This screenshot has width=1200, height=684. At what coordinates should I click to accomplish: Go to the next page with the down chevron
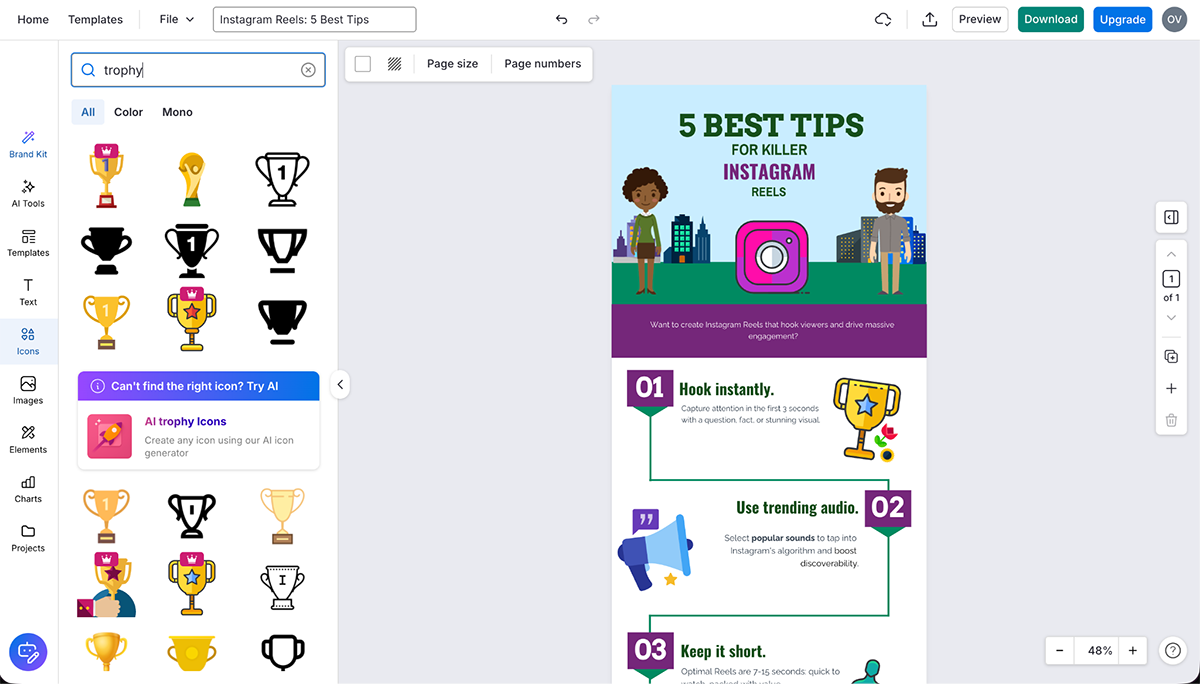(1171, 317)
